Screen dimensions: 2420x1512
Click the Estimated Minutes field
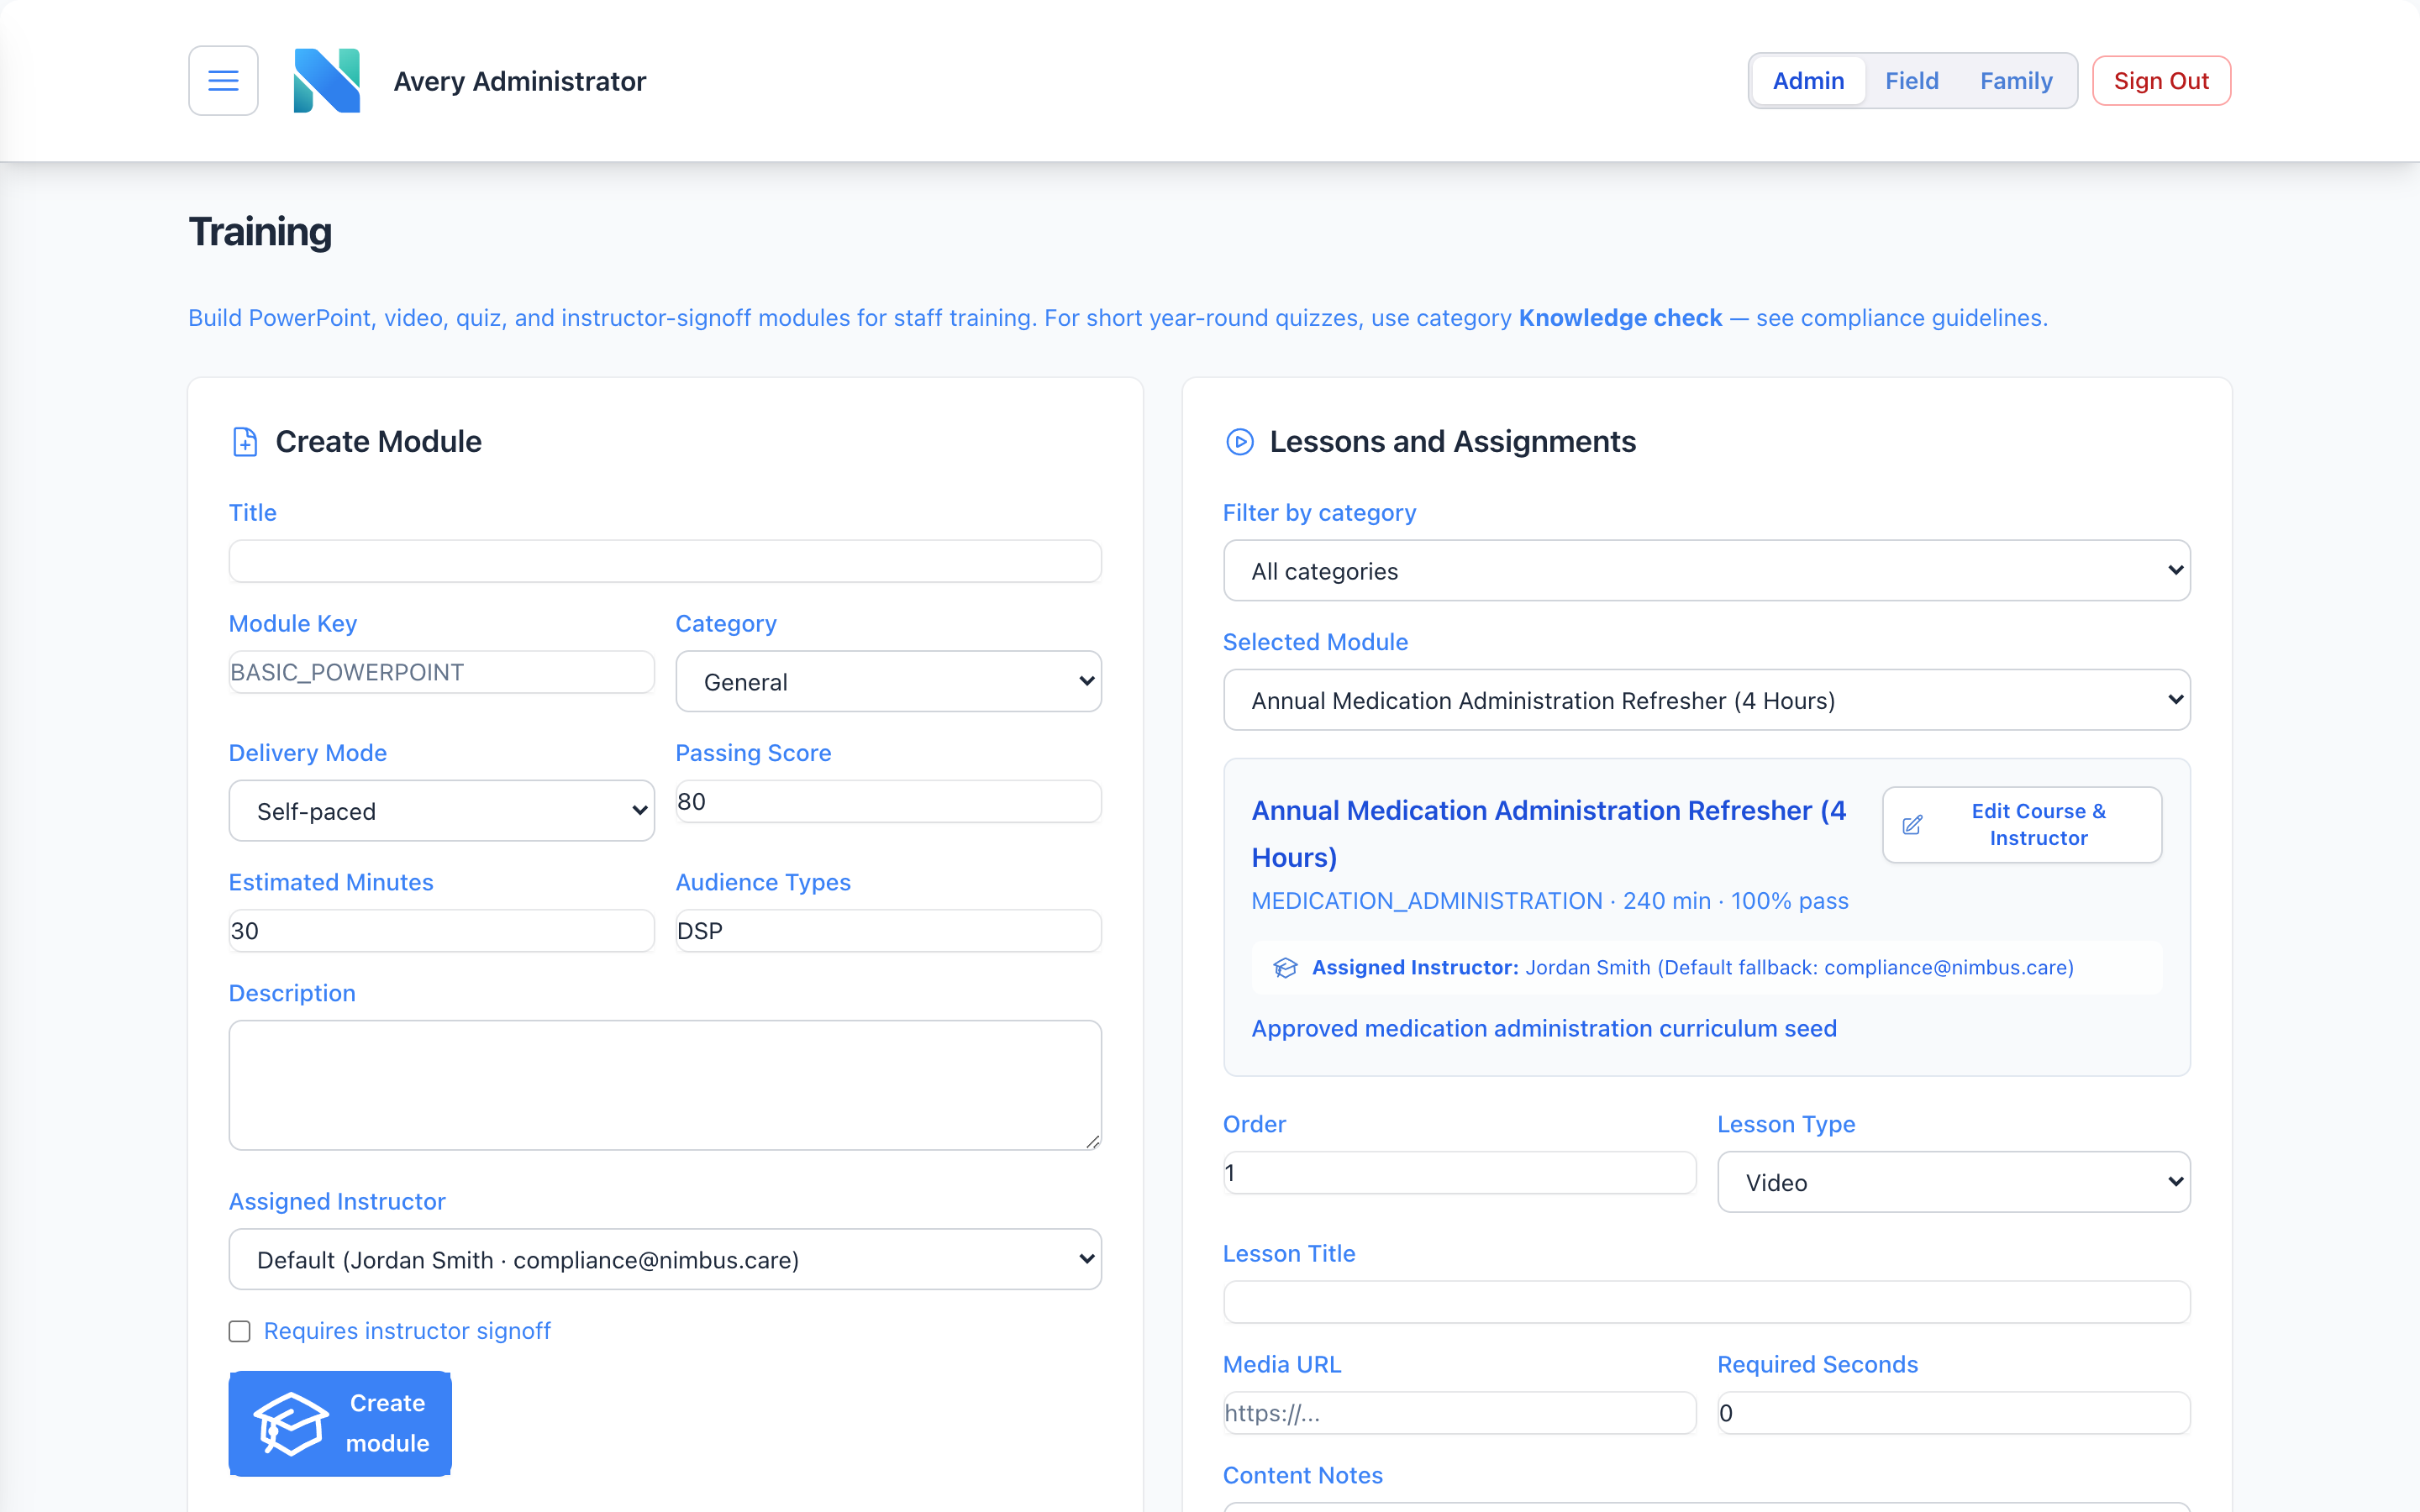click(441, 931)
